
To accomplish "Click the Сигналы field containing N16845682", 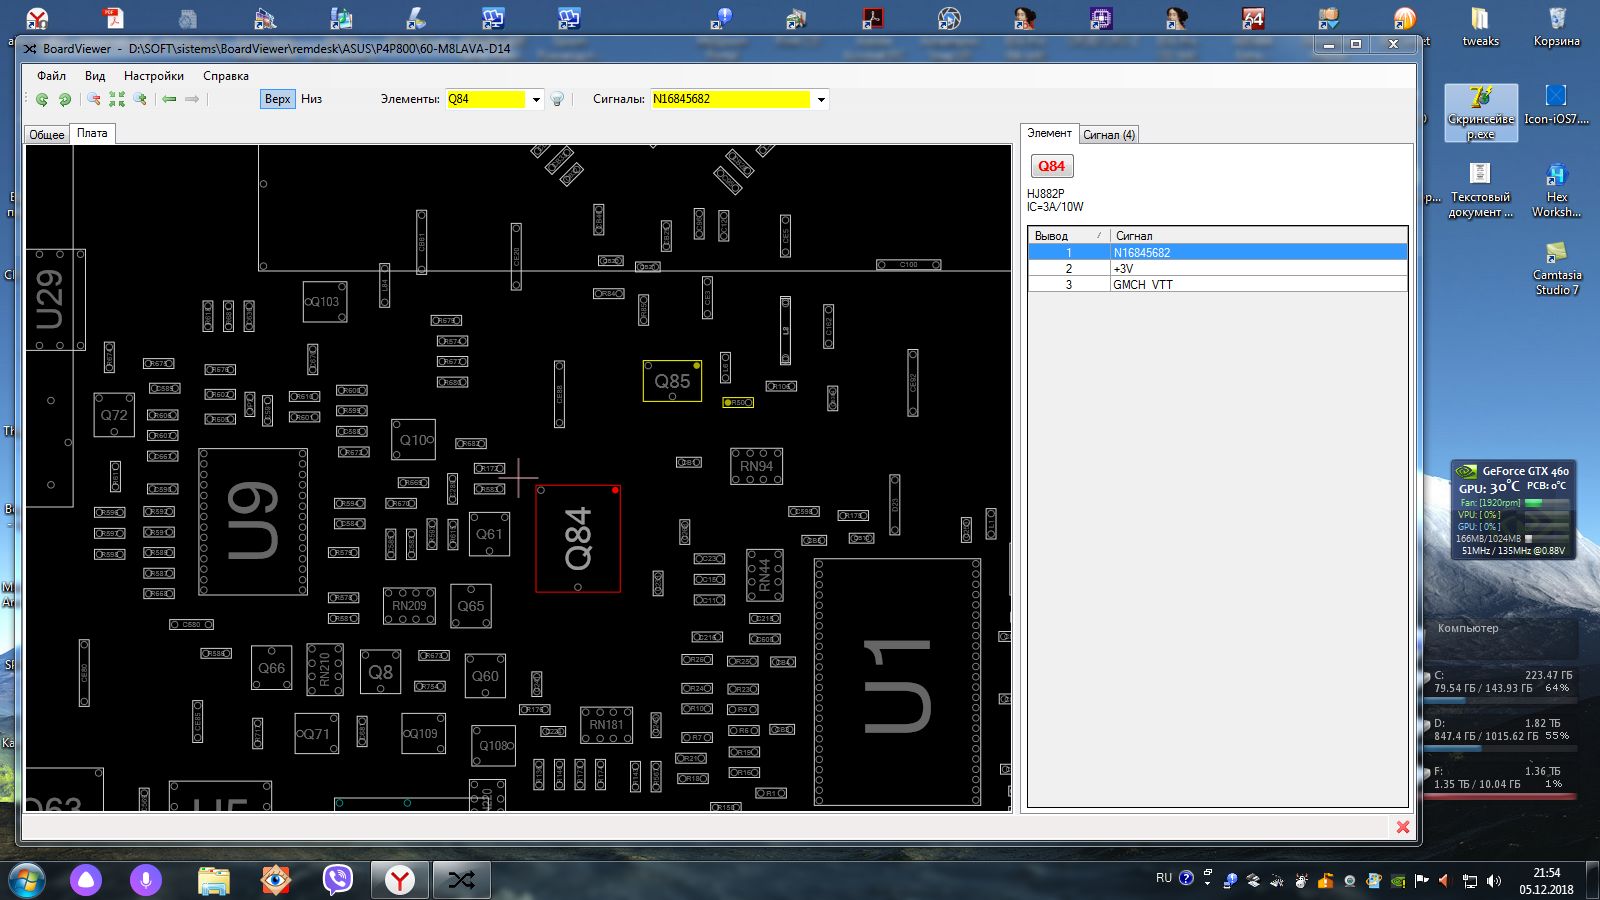I will pos(731,99).
